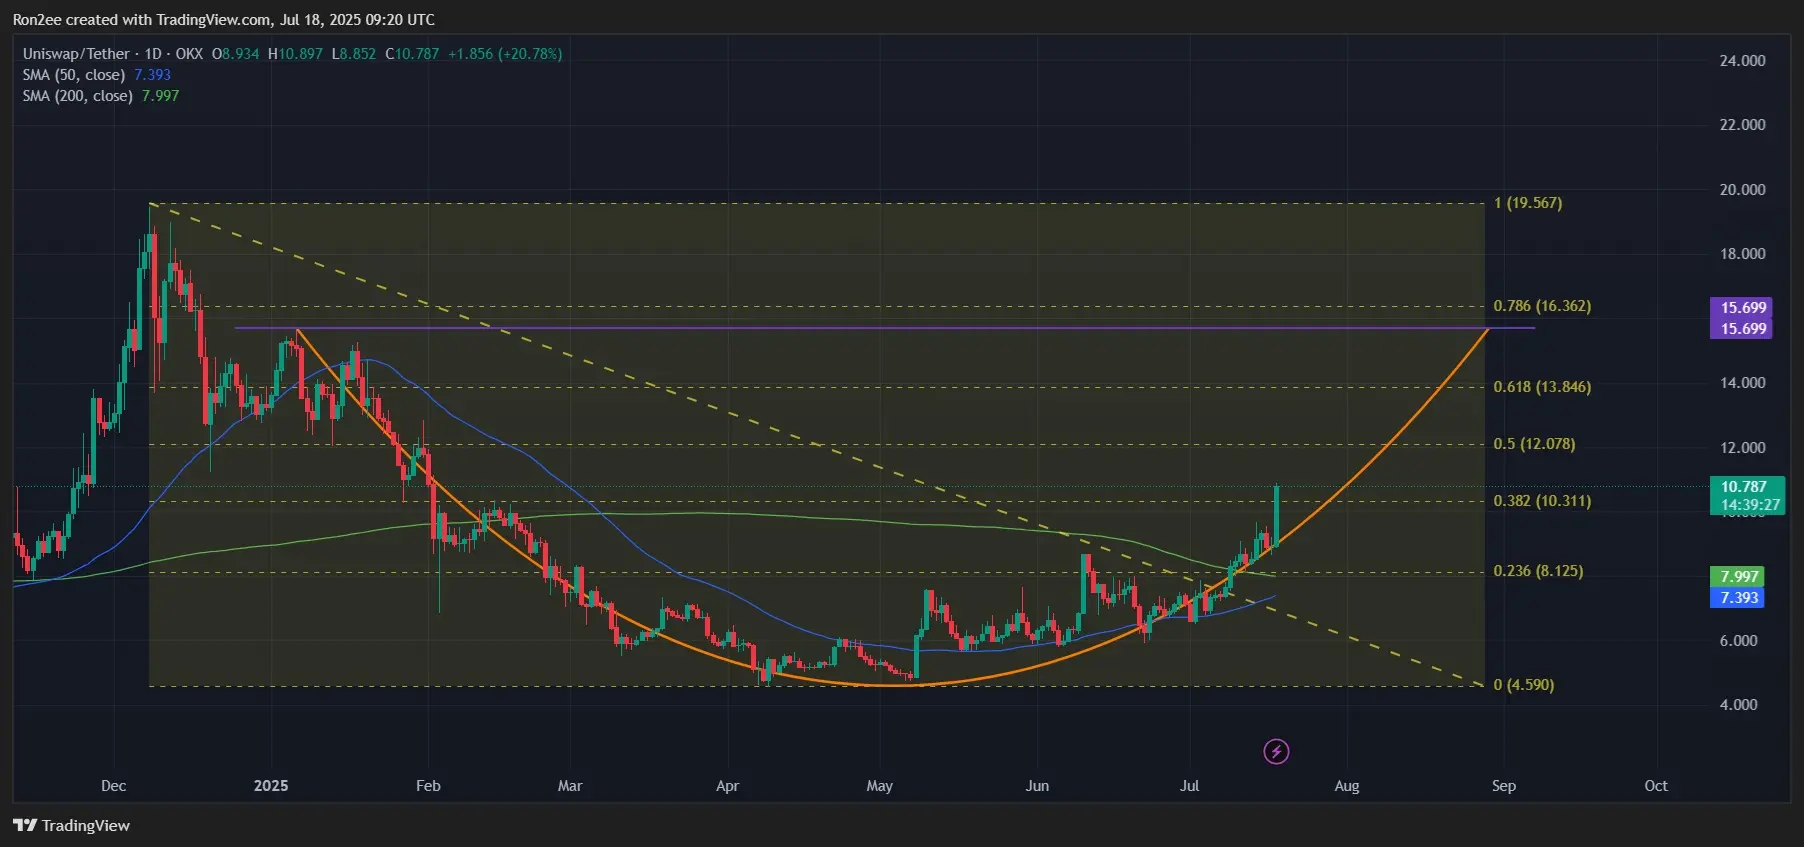Click the low value L8.852 in header
The image size is (1804, 847).
click(354, 54)
